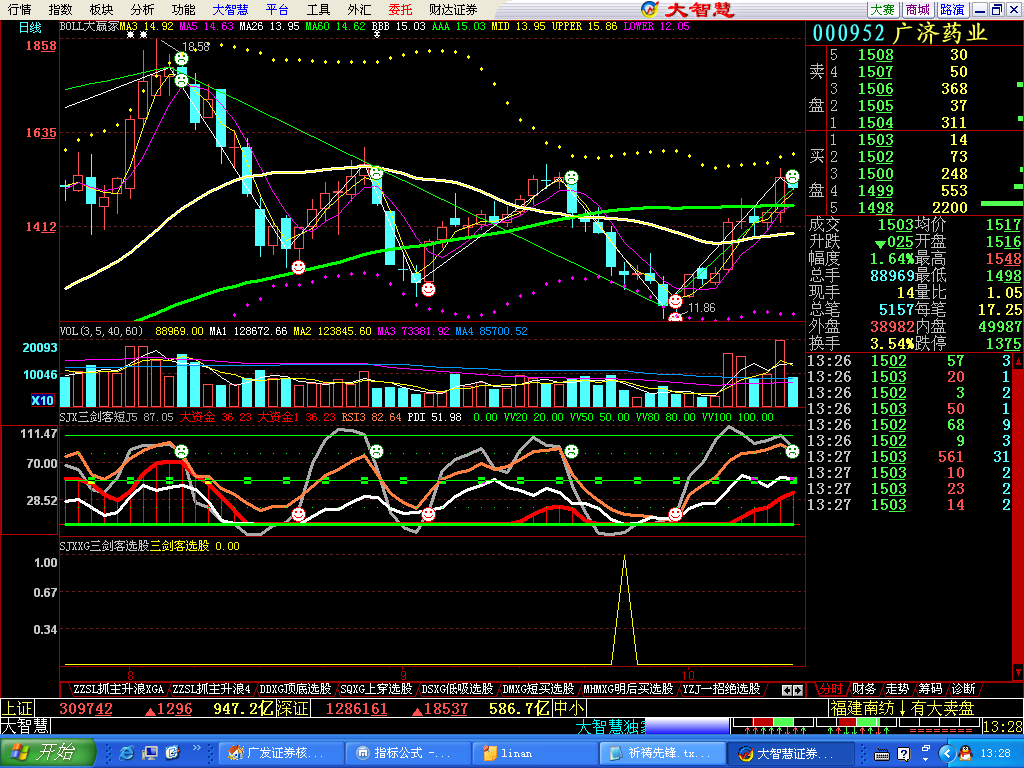Click the 大智慧 logo icon in the title bar

point(649,9)
